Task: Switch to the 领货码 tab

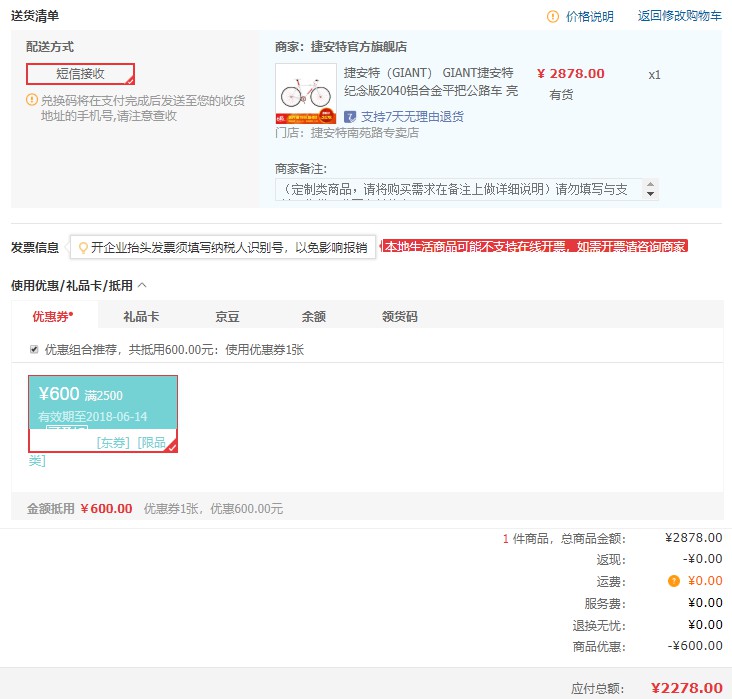Action: point(400,317)
